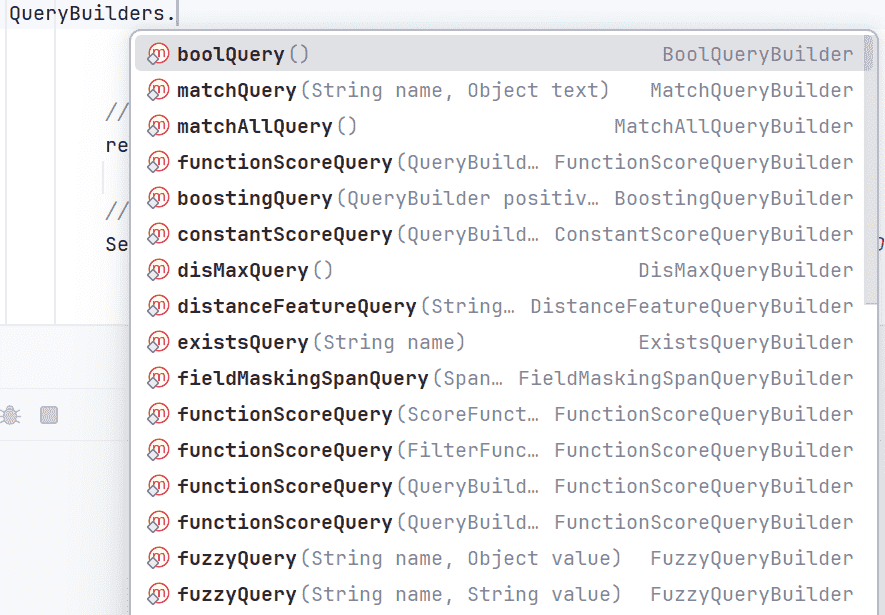This screenshot has height=615, width=885.
Task: Click the BoolQueryBuilder return type label
Action: 757,55
